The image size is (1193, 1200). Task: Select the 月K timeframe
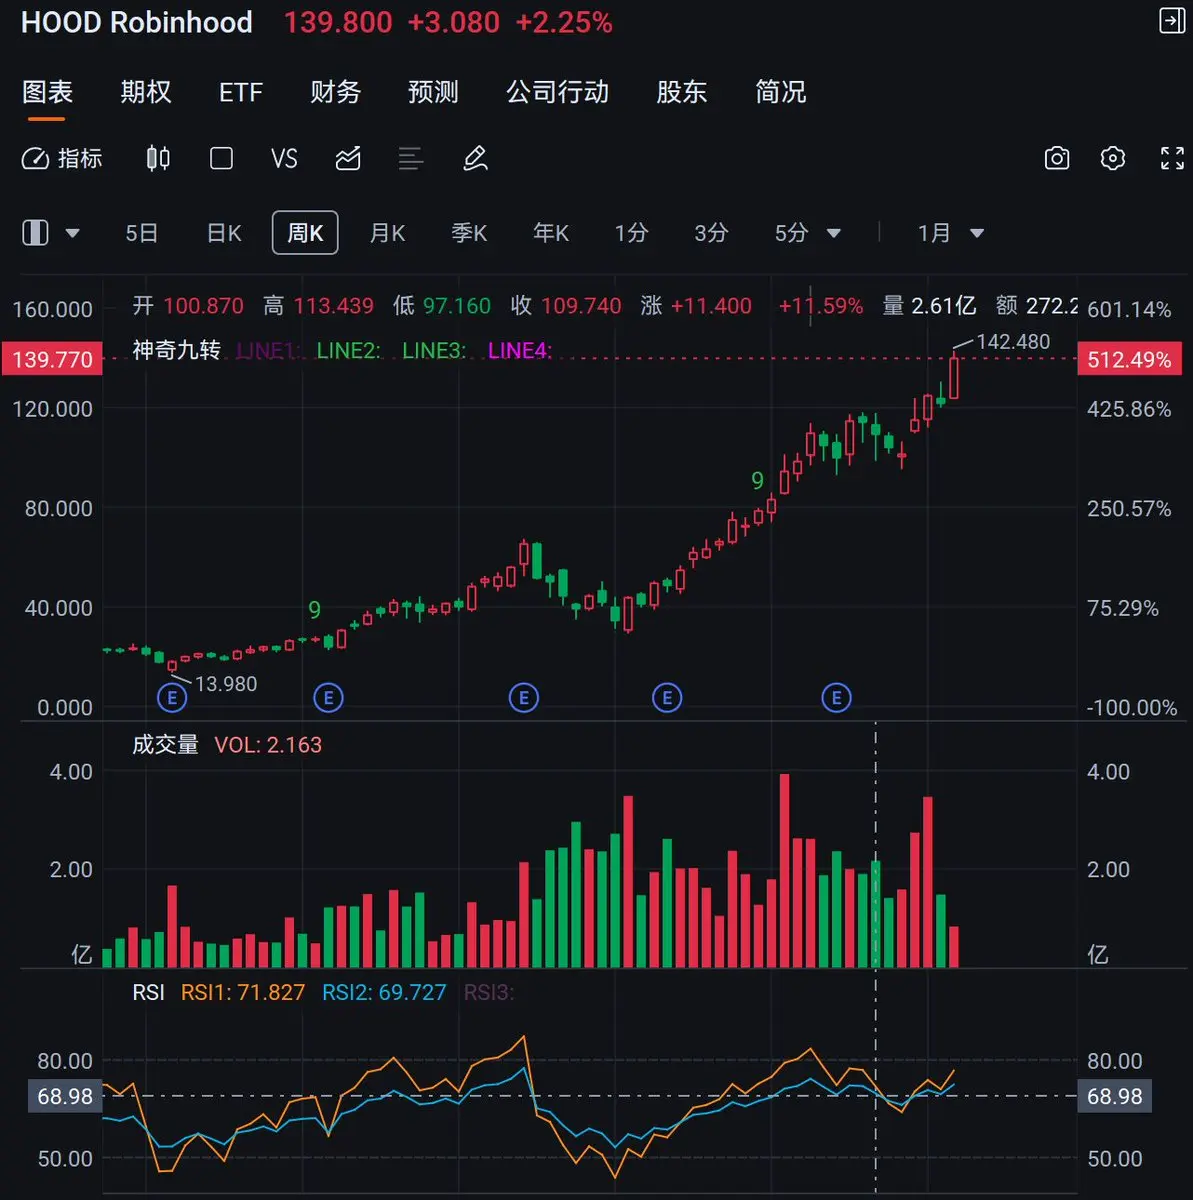387,233
